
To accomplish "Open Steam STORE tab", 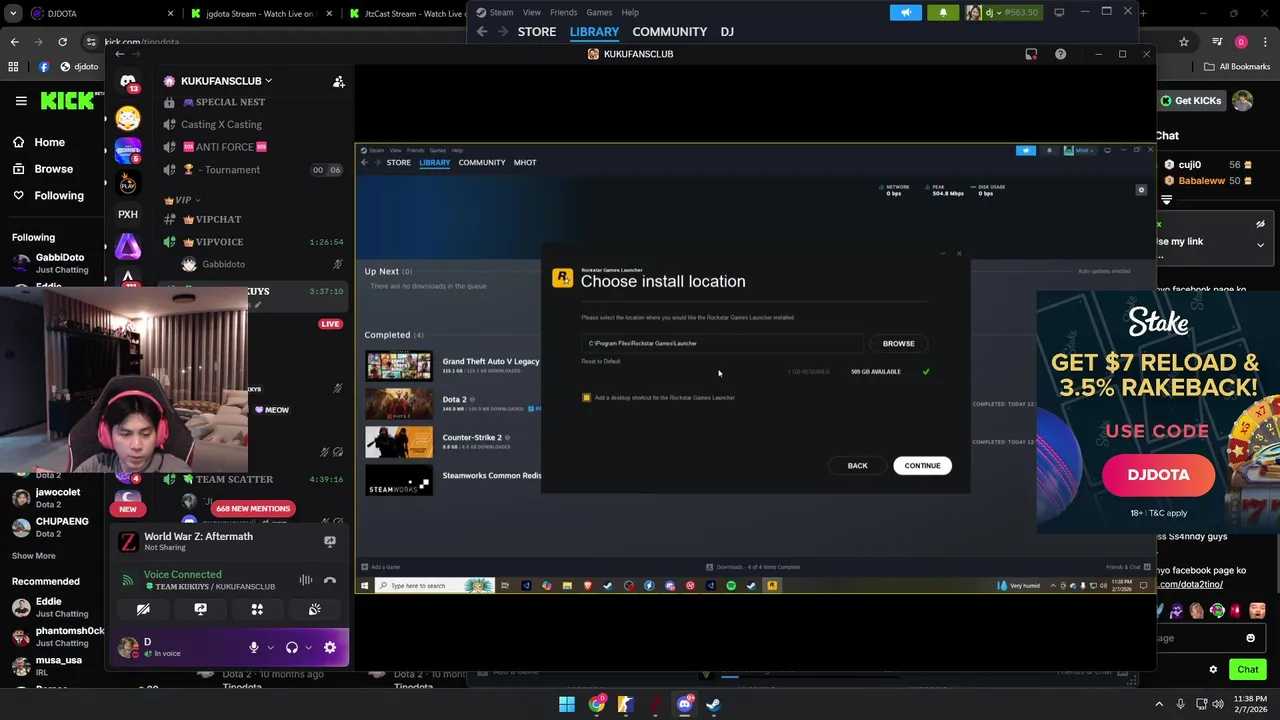I will (537, 32).
